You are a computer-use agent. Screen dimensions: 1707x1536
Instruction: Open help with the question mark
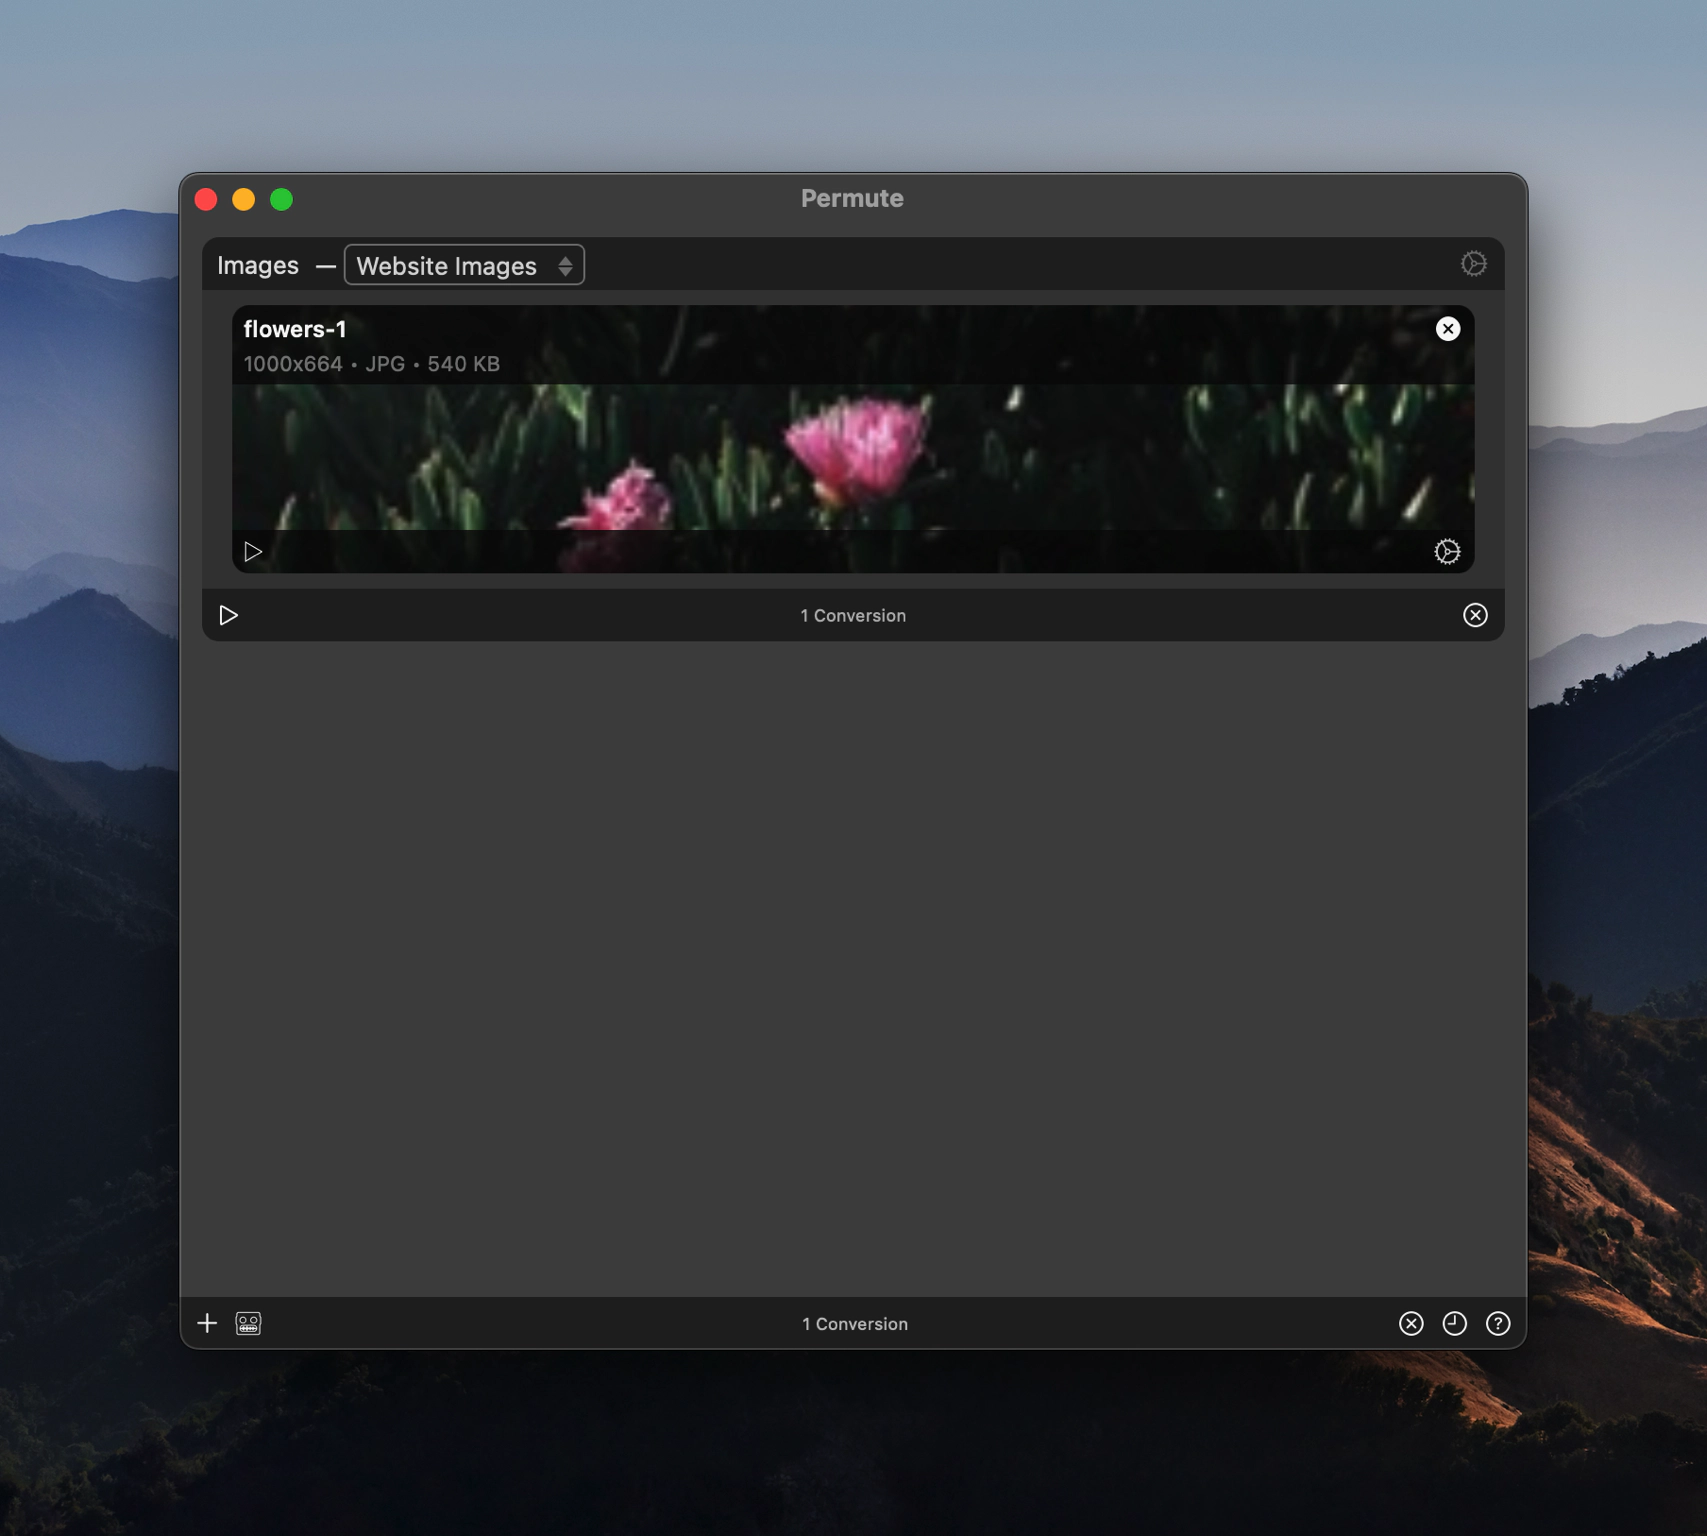click(1498, 1323)
